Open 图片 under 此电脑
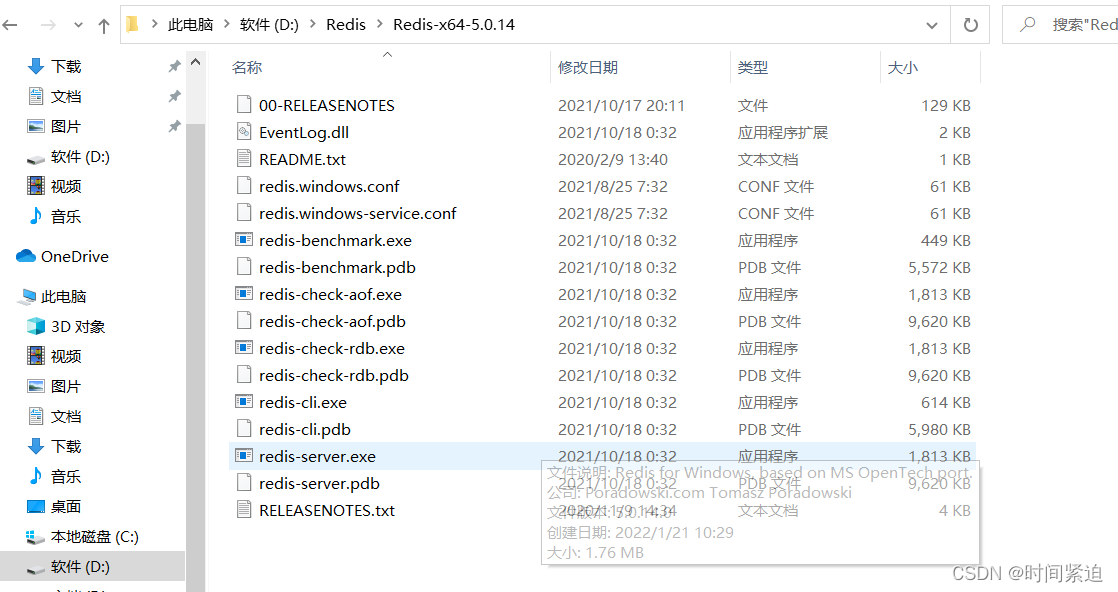Viewport: 1118px width, 592px height. click(x=66, y=386)
